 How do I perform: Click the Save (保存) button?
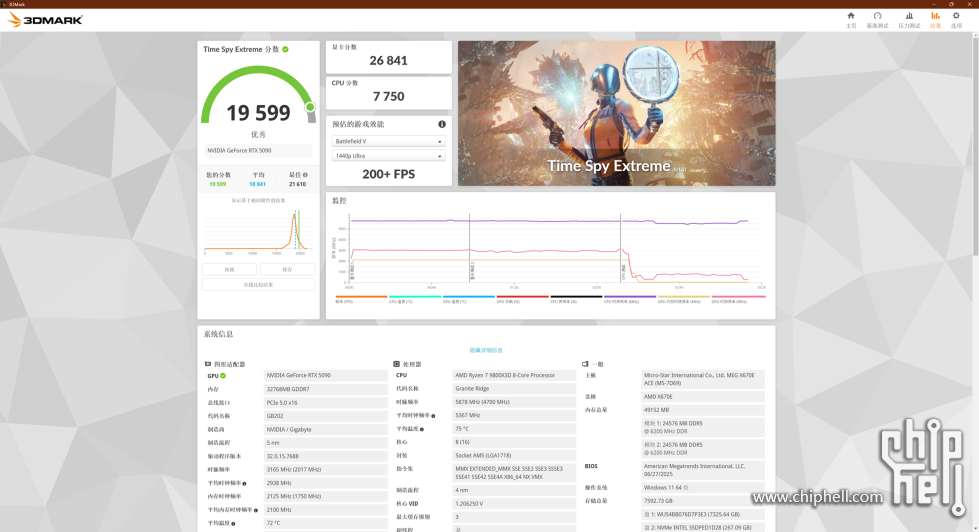[287, 269]
